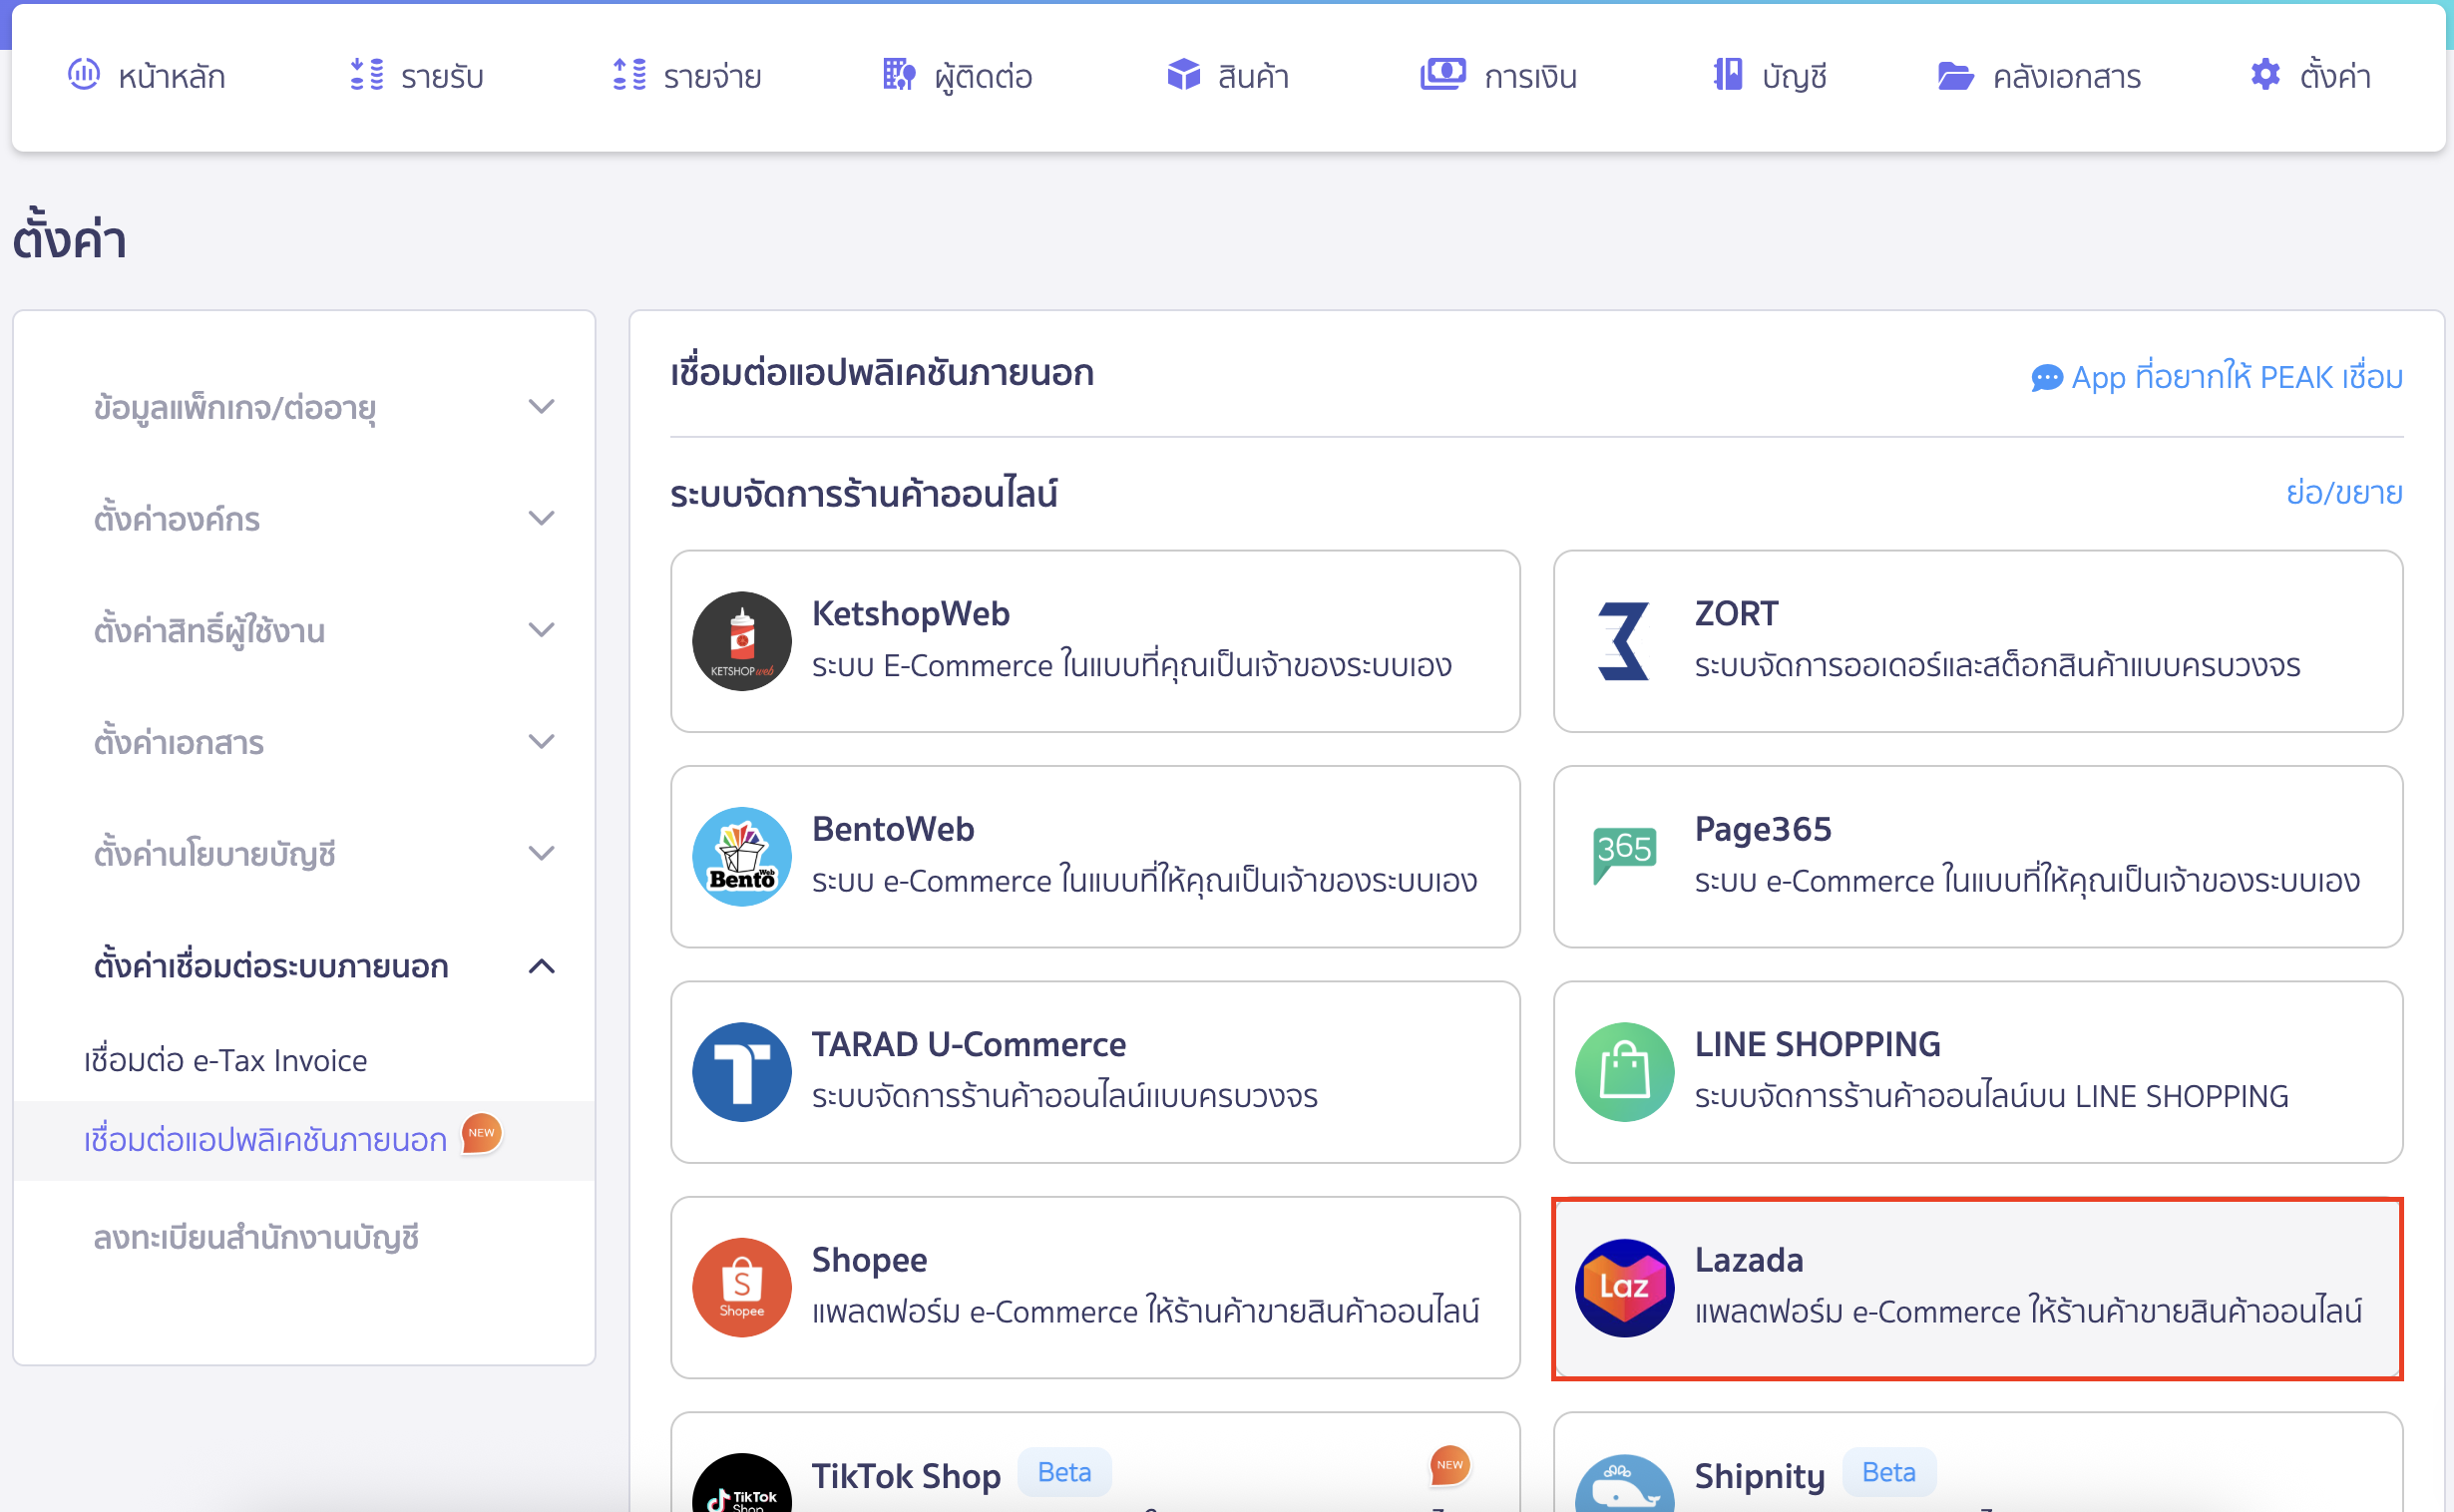Click App ที่อยากให้ PEAK เชื่อม link
2454x1512 pixels.
[2217, 378]
